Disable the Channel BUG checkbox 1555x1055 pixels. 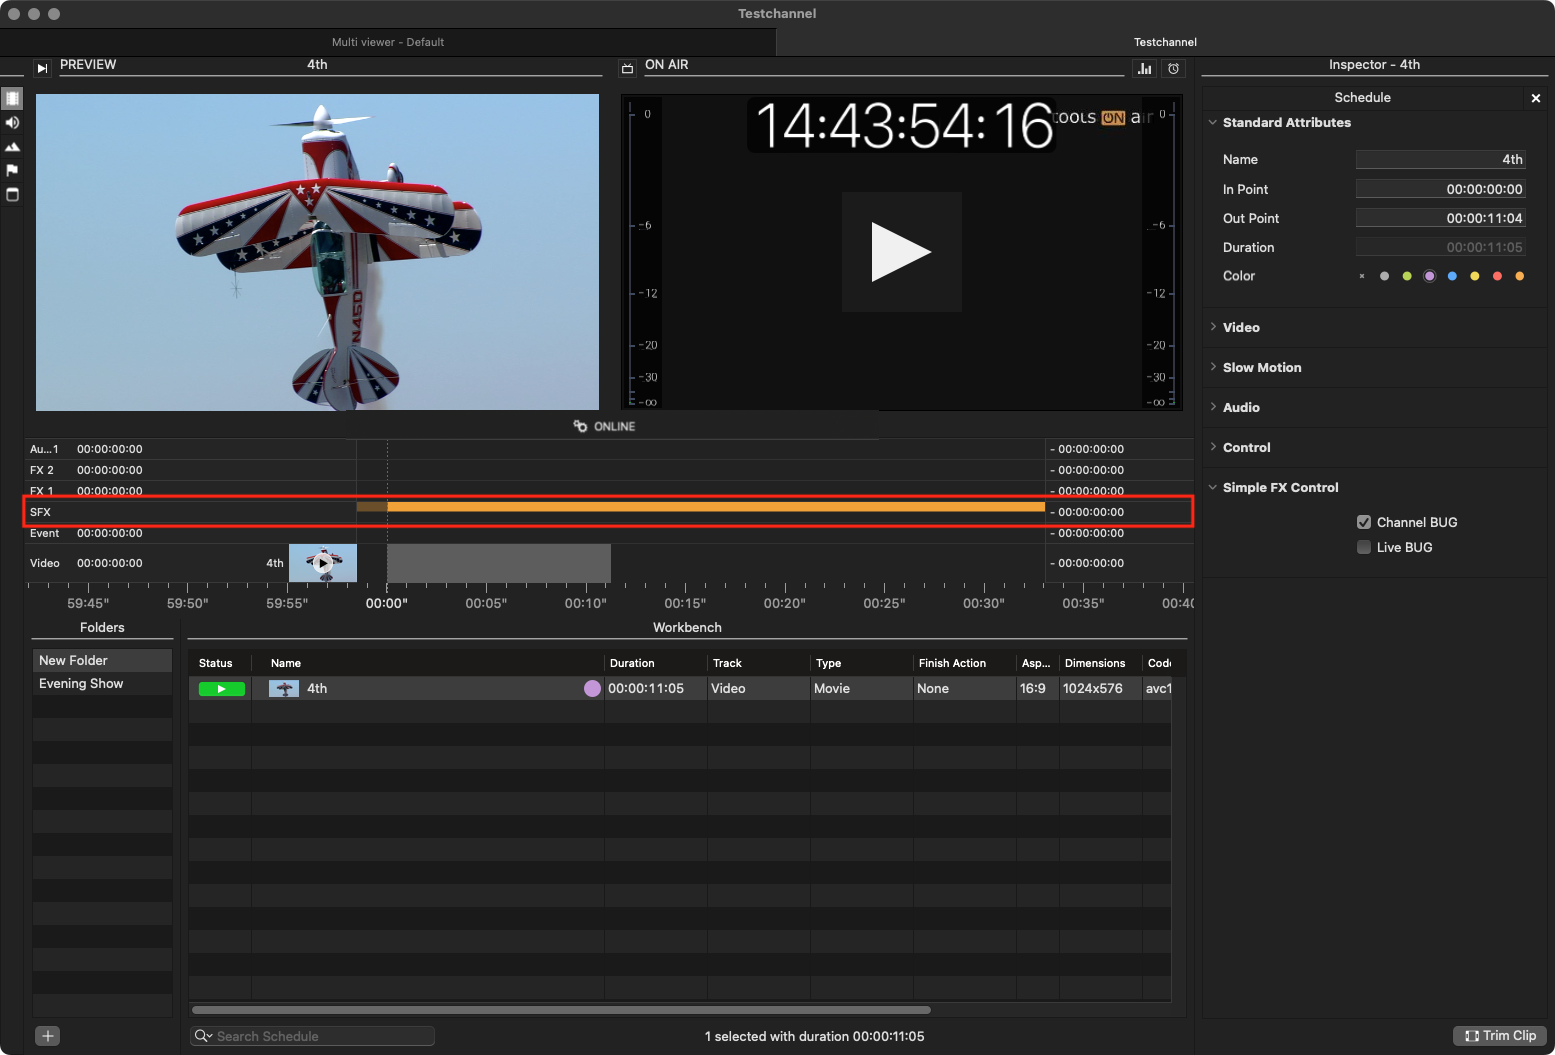tap(1364, 522)
